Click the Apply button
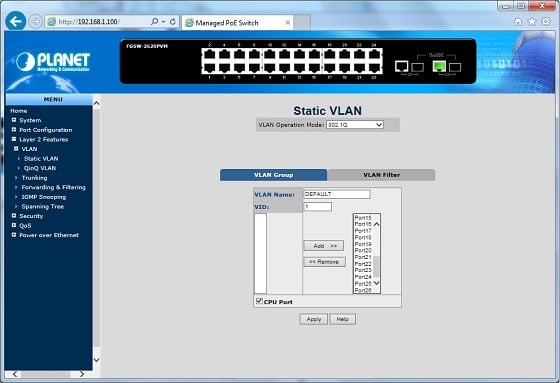The height and width of the screenshot is (383, 560). point(314,319)
